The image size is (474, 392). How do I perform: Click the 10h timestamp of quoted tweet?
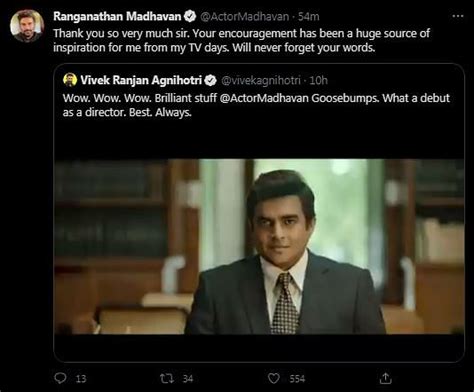click(x=318, y=80)
